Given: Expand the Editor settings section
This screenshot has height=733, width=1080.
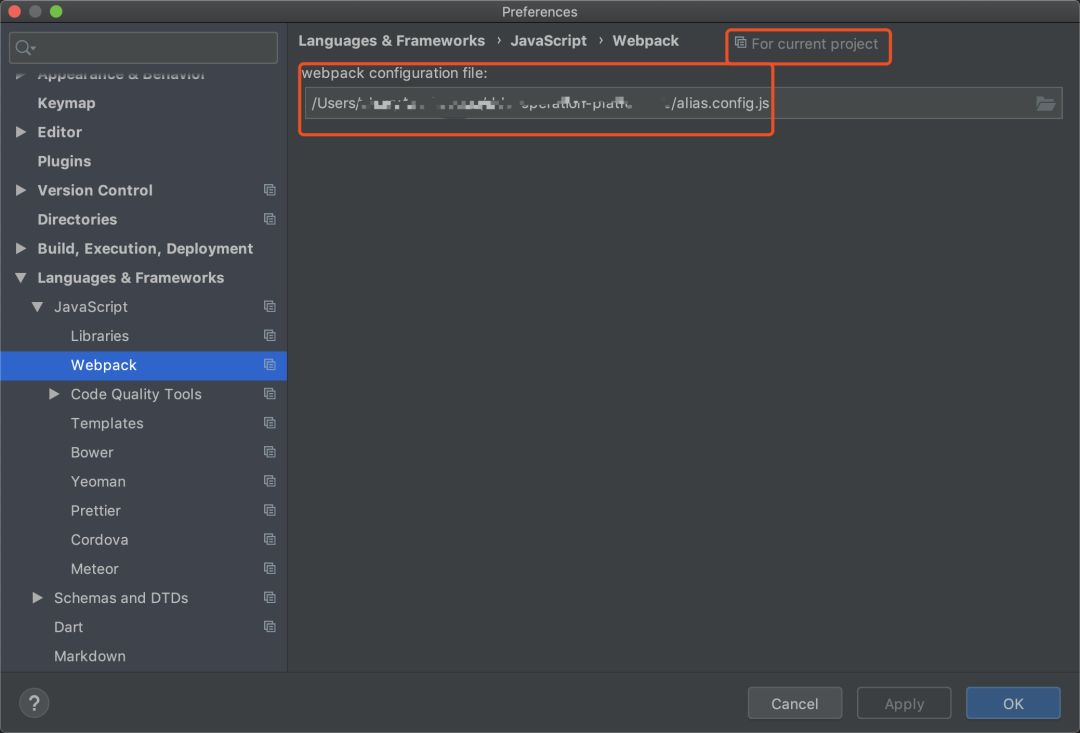Looking at the screenshot, I should 21,132.
